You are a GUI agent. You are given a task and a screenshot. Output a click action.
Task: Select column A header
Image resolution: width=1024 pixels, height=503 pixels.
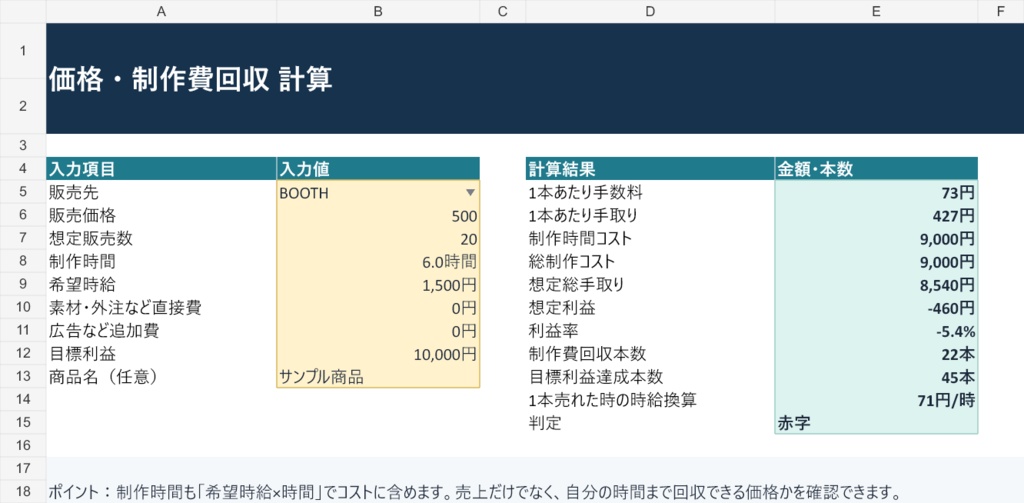coord(161,11)
